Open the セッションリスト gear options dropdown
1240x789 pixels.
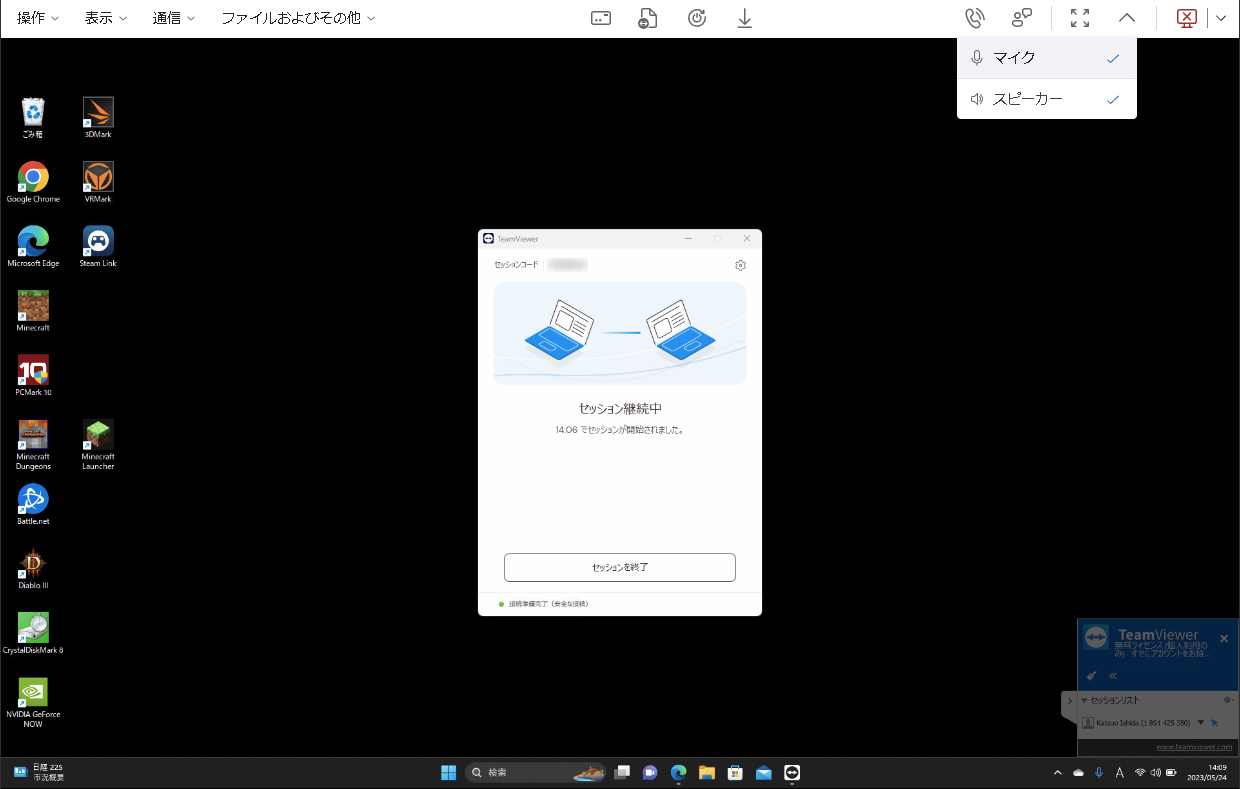tap(1229, 700)
